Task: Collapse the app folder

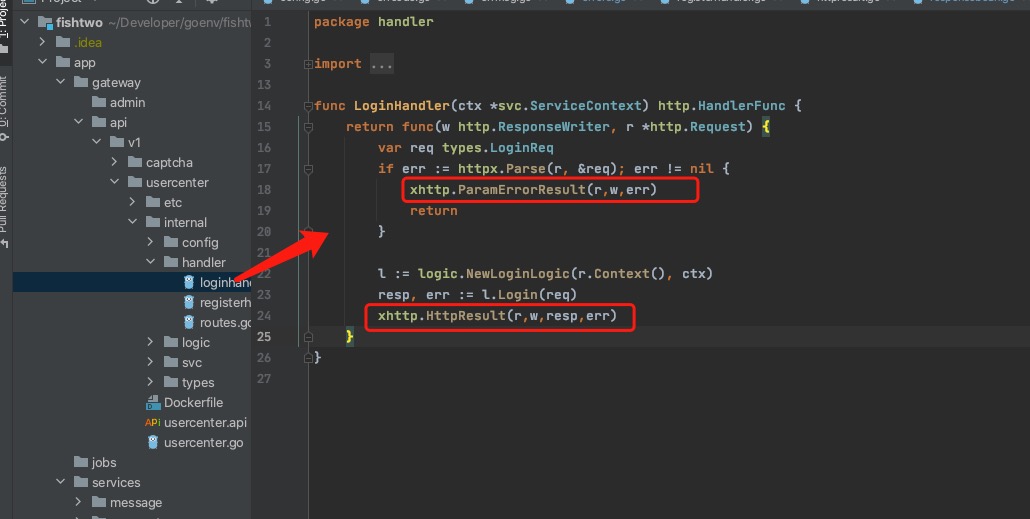Action: click(43, 62)
